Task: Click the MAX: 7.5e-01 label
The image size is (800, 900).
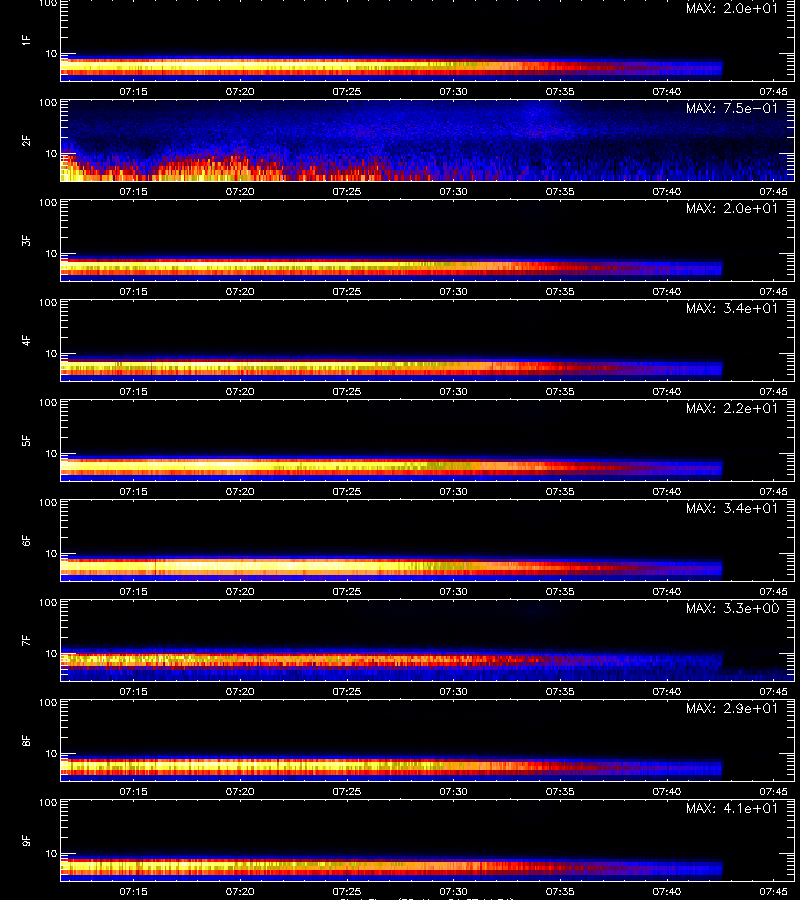Action: [x=732, y=108]
